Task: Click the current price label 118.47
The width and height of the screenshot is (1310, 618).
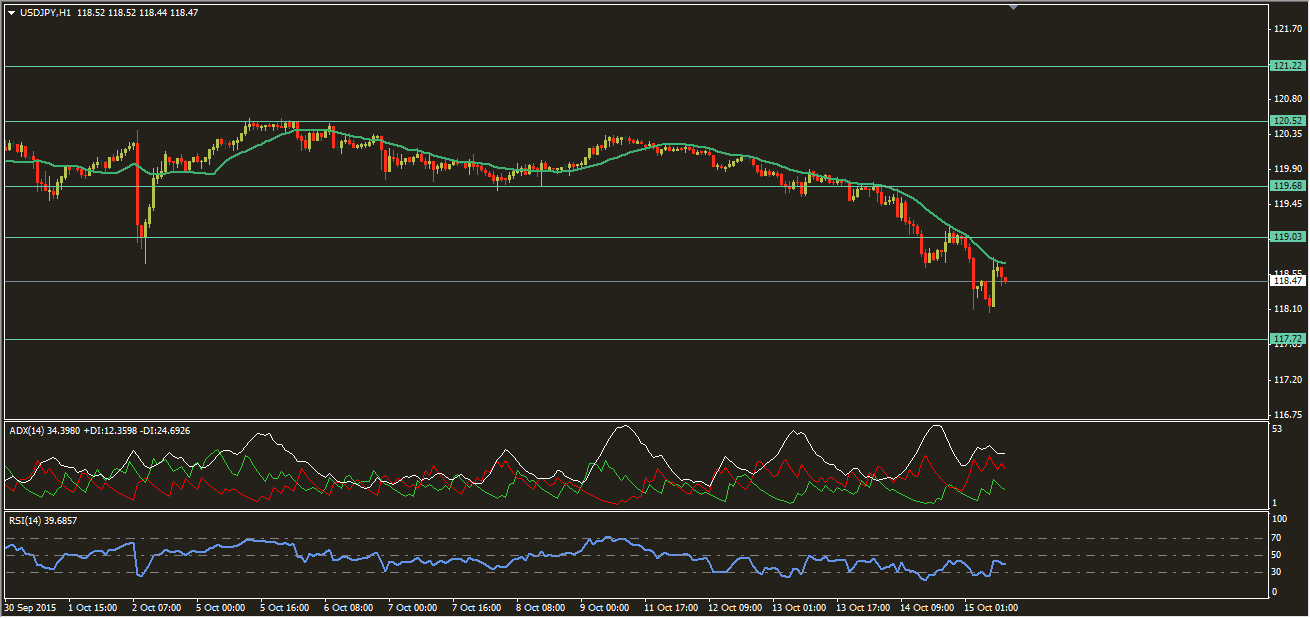Action: 1287,282
